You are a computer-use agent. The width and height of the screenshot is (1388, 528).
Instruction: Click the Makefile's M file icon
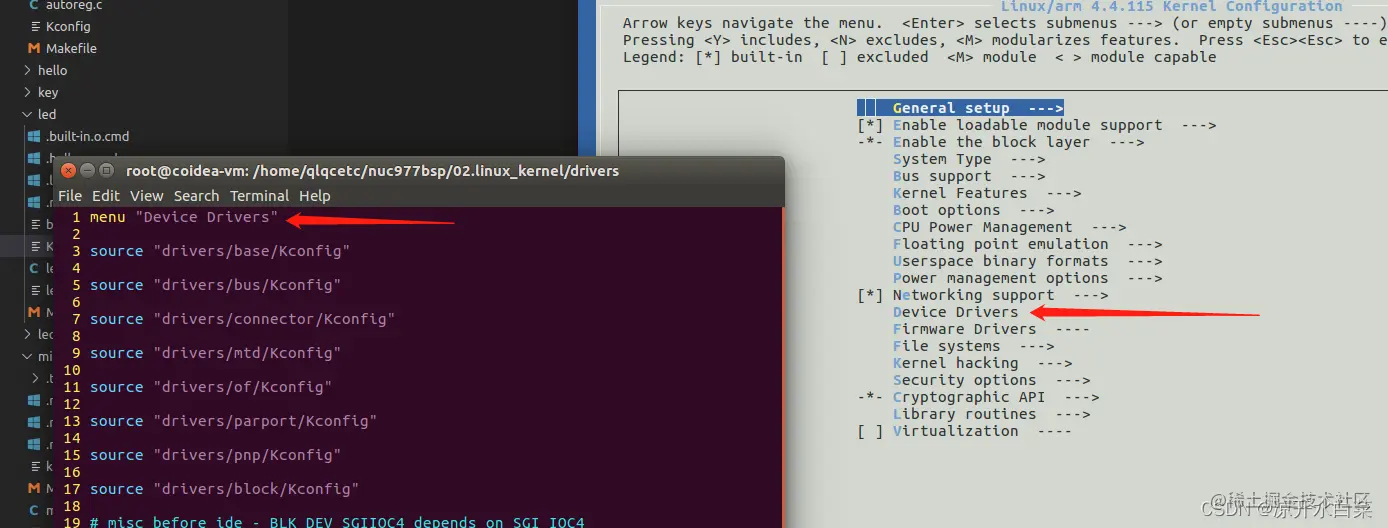[34, 48]
